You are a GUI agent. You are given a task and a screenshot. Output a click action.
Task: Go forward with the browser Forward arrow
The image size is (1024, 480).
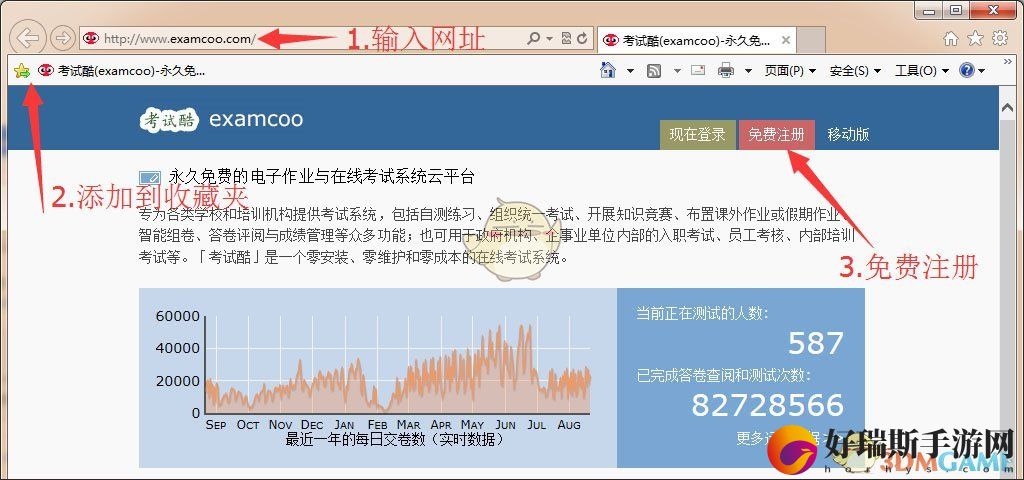pyautogui.click(x=63, y=39)
